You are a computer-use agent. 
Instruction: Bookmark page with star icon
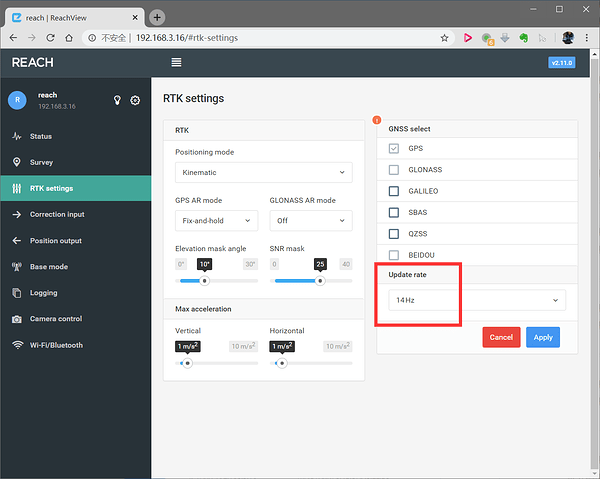point(444,38)
